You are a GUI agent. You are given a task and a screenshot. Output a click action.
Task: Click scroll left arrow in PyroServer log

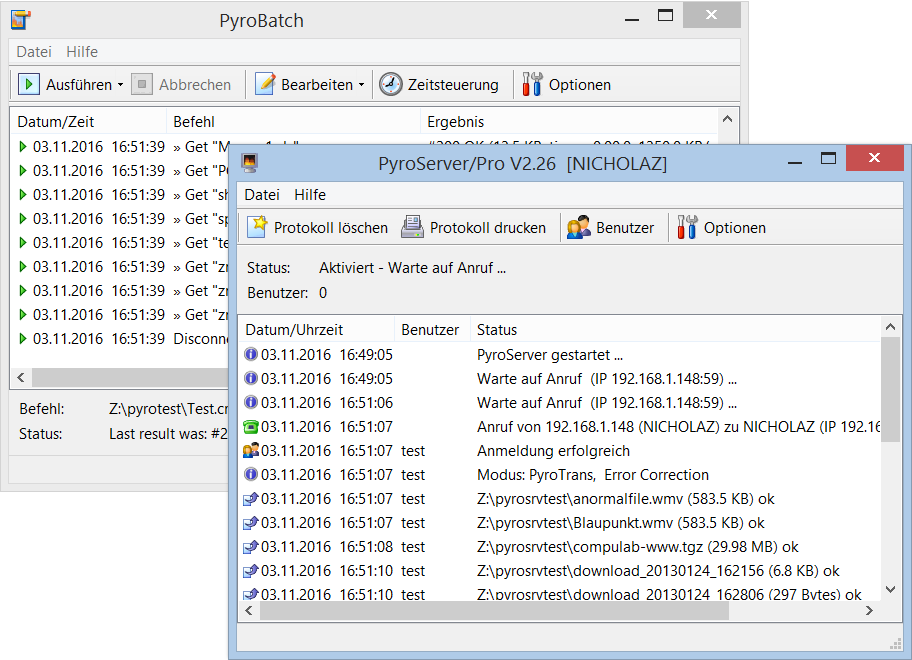[x=249, y=611]
